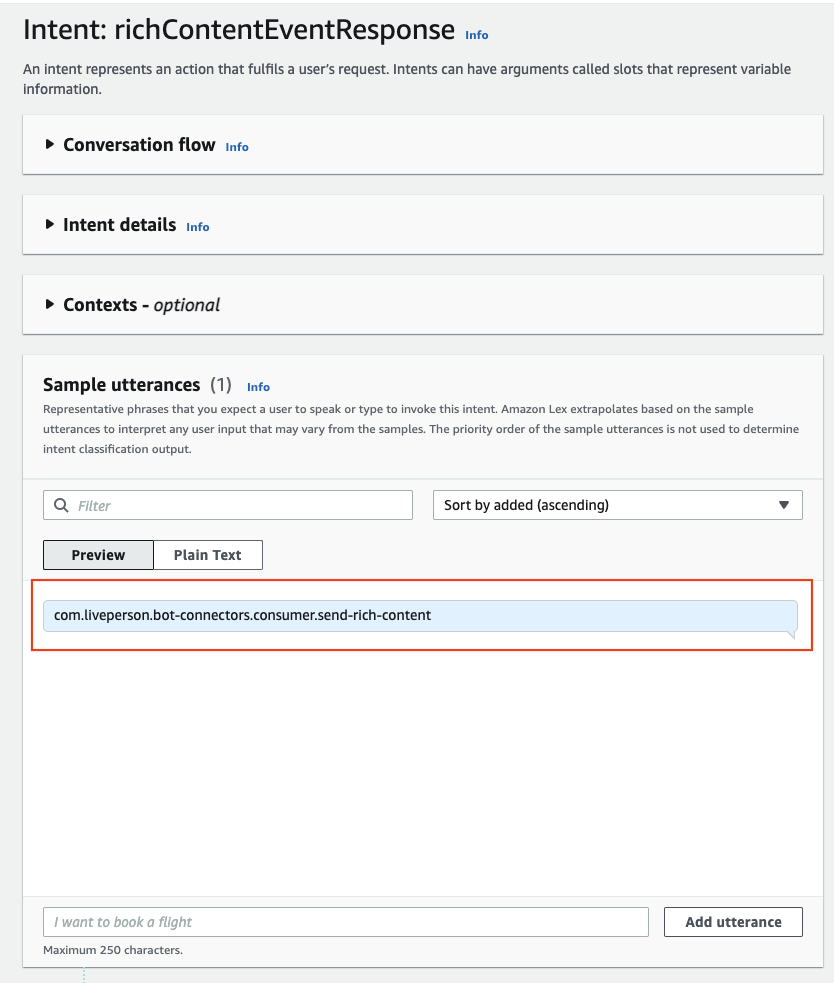Open Info link beside Conversation flow
Viewport: 834px width, 983px height.
(x=237, y=147)
